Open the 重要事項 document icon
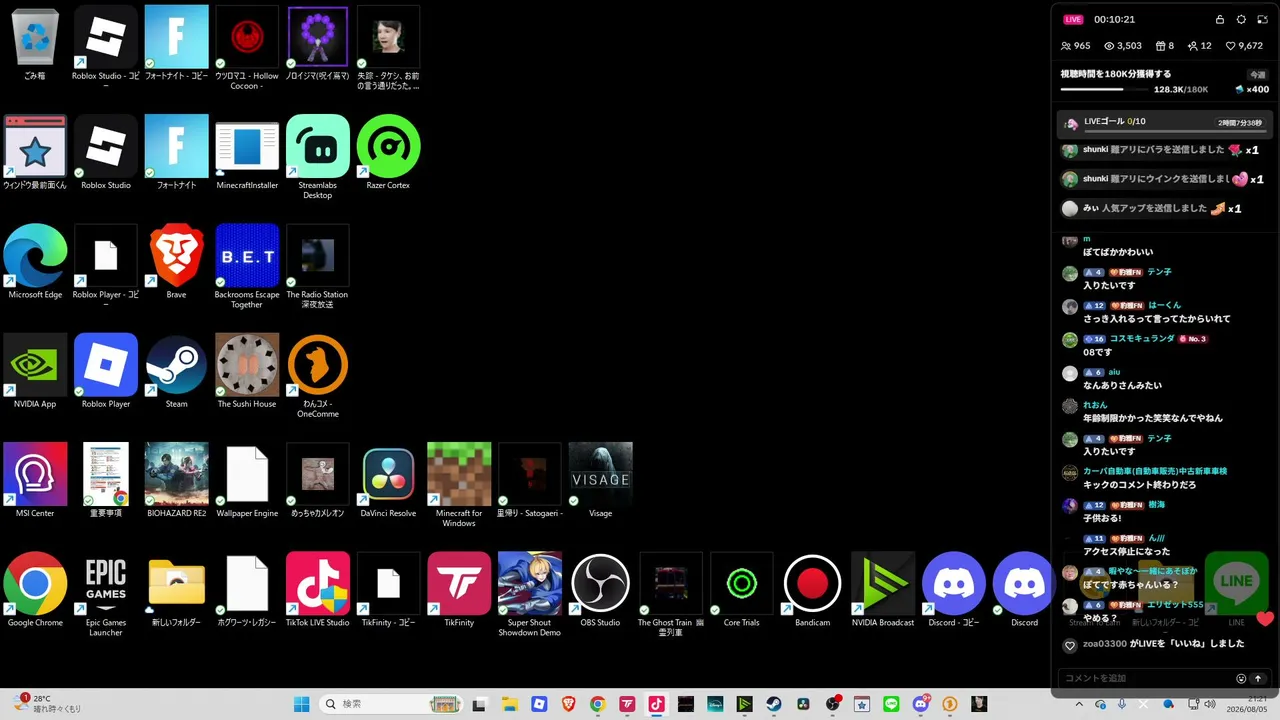Viewport: 1280px width, 720px height. (x=106, y=481)
